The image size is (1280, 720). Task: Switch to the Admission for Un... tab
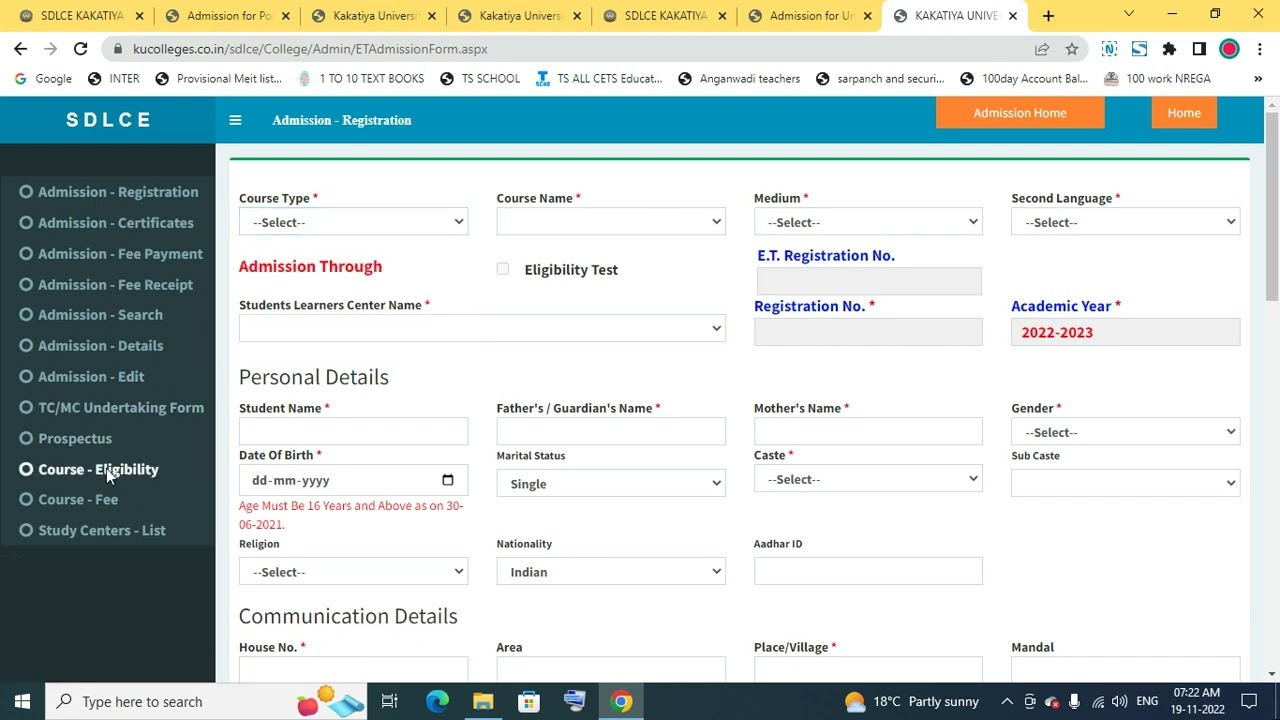coord(812,16)
